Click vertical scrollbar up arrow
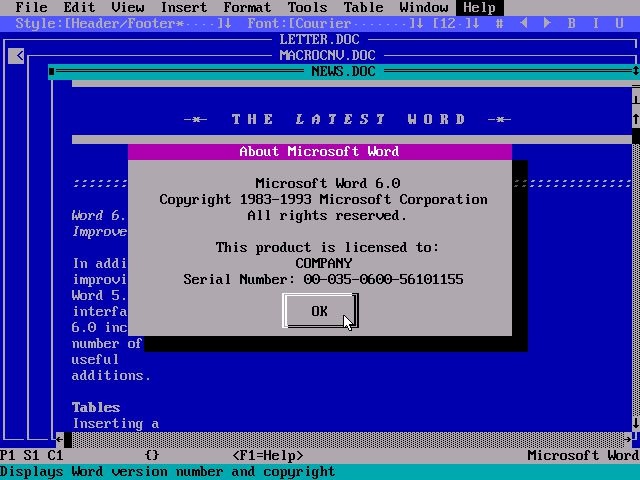The width and height of the screenshot is (640, 480). tap(635, 119)
